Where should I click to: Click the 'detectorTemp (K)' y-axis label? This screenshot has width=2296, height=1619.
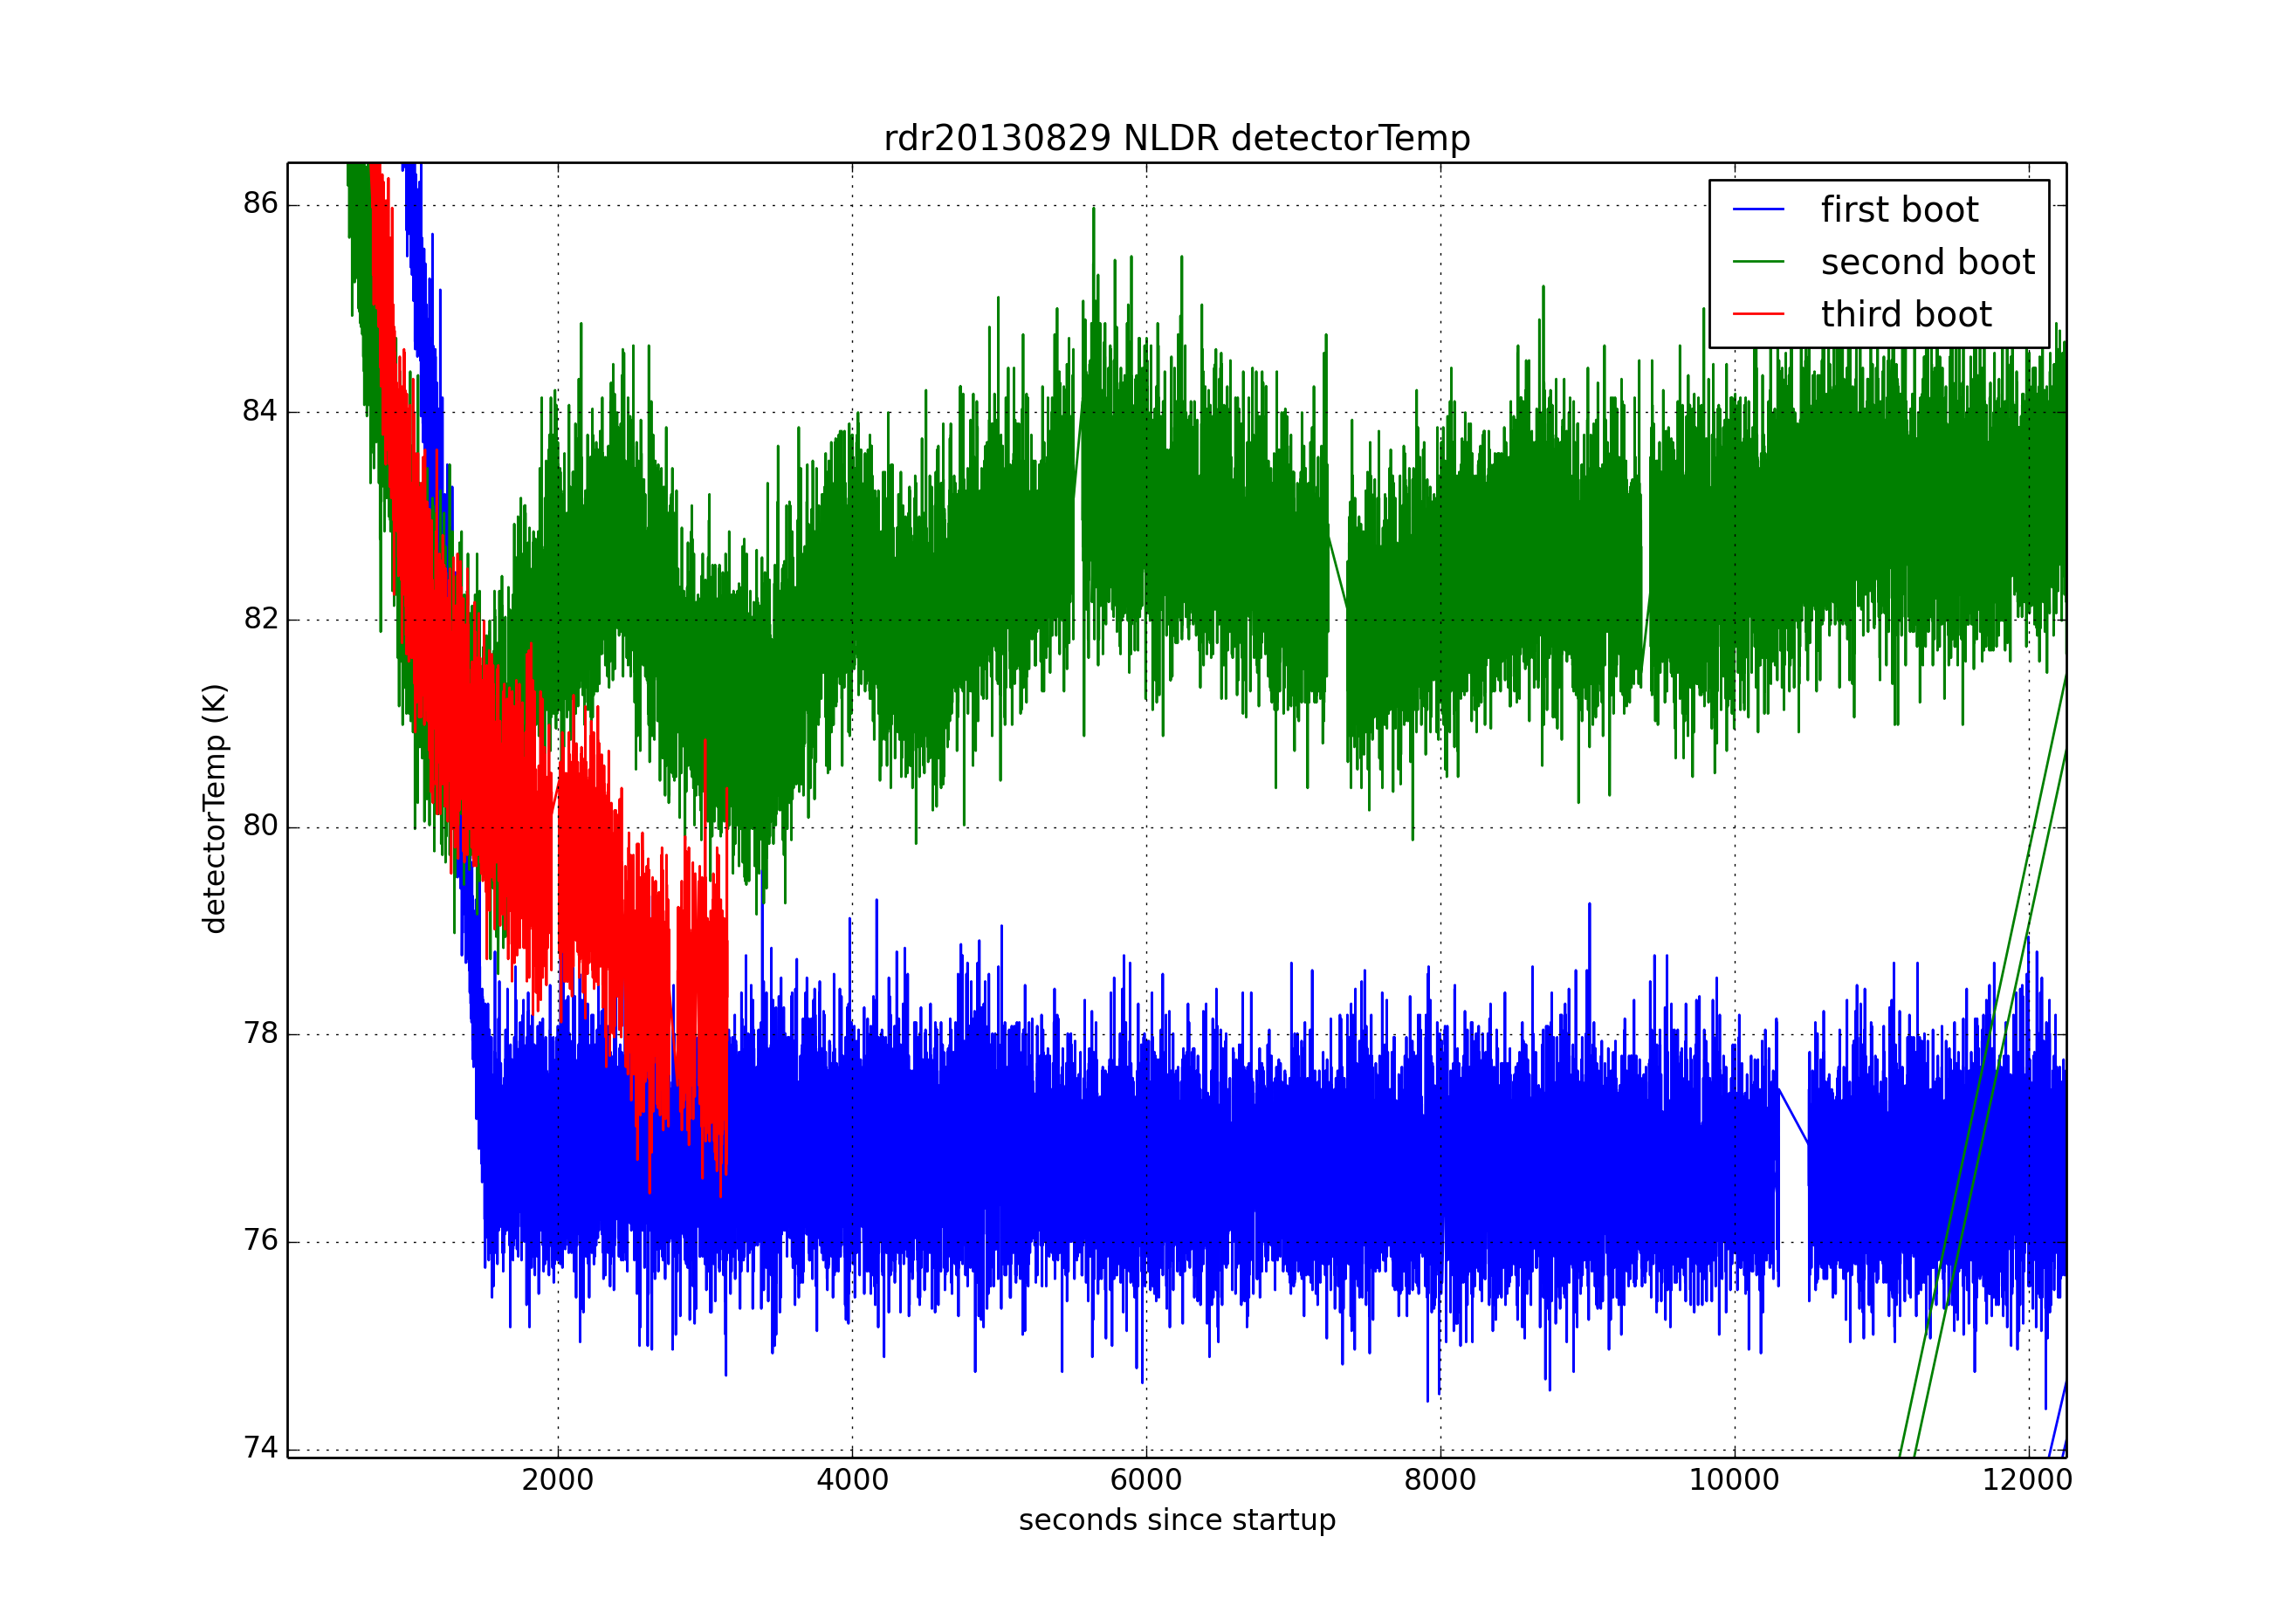point(215,808)
